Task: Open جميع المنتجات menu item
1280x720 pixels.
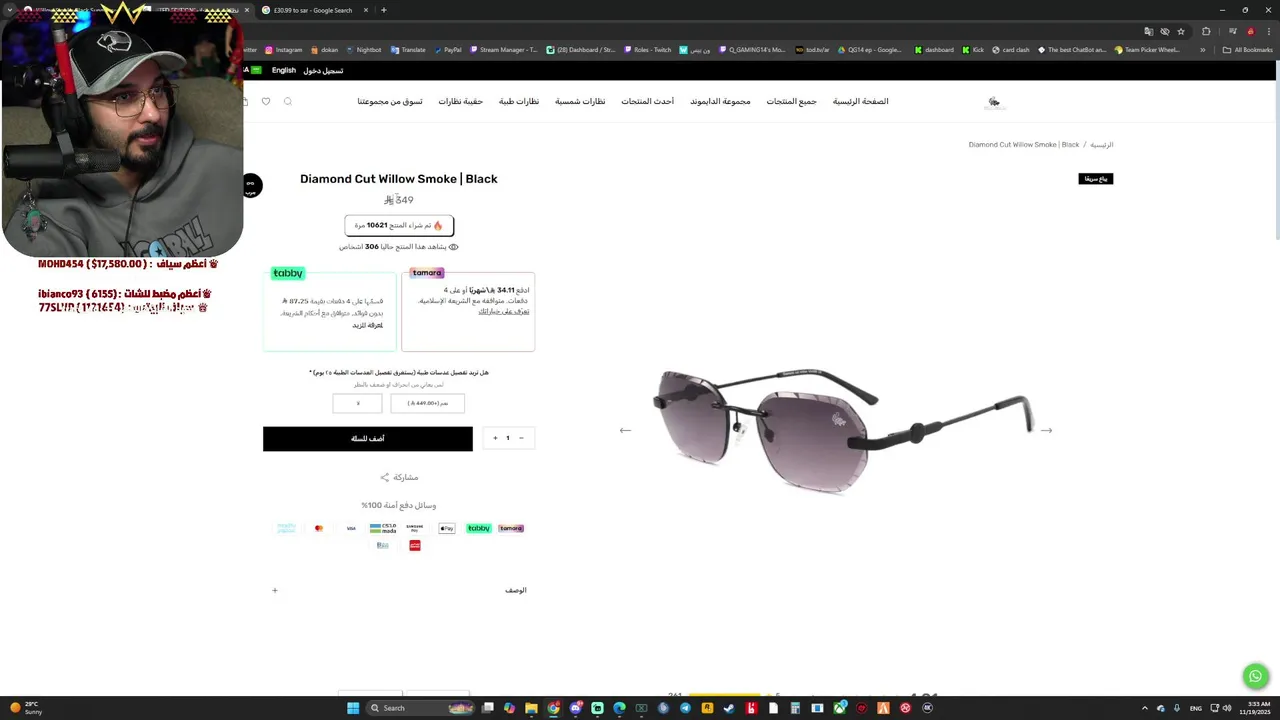Action: click(792, 101)
